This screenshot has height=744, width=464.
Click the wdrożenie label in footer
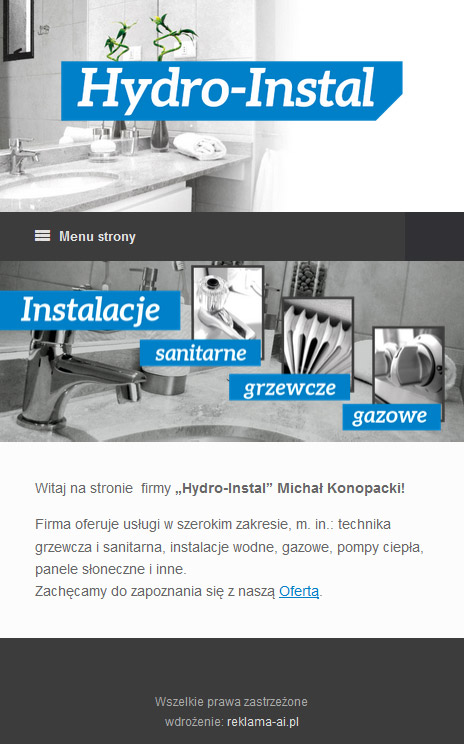194,722
